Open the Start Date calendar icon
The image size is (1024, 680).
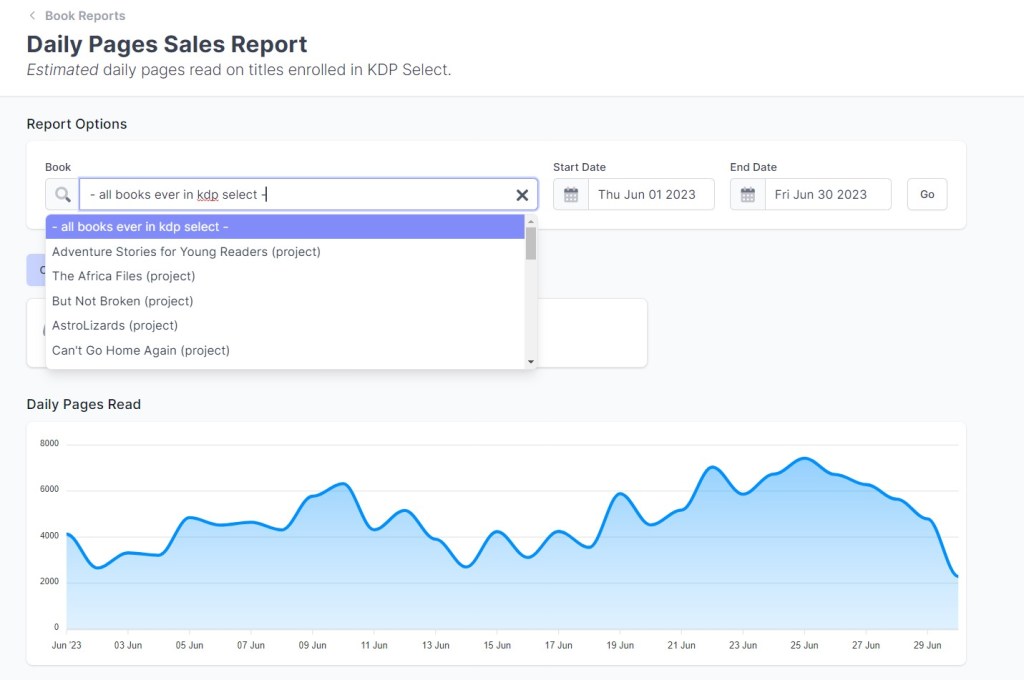coord(571,195)
